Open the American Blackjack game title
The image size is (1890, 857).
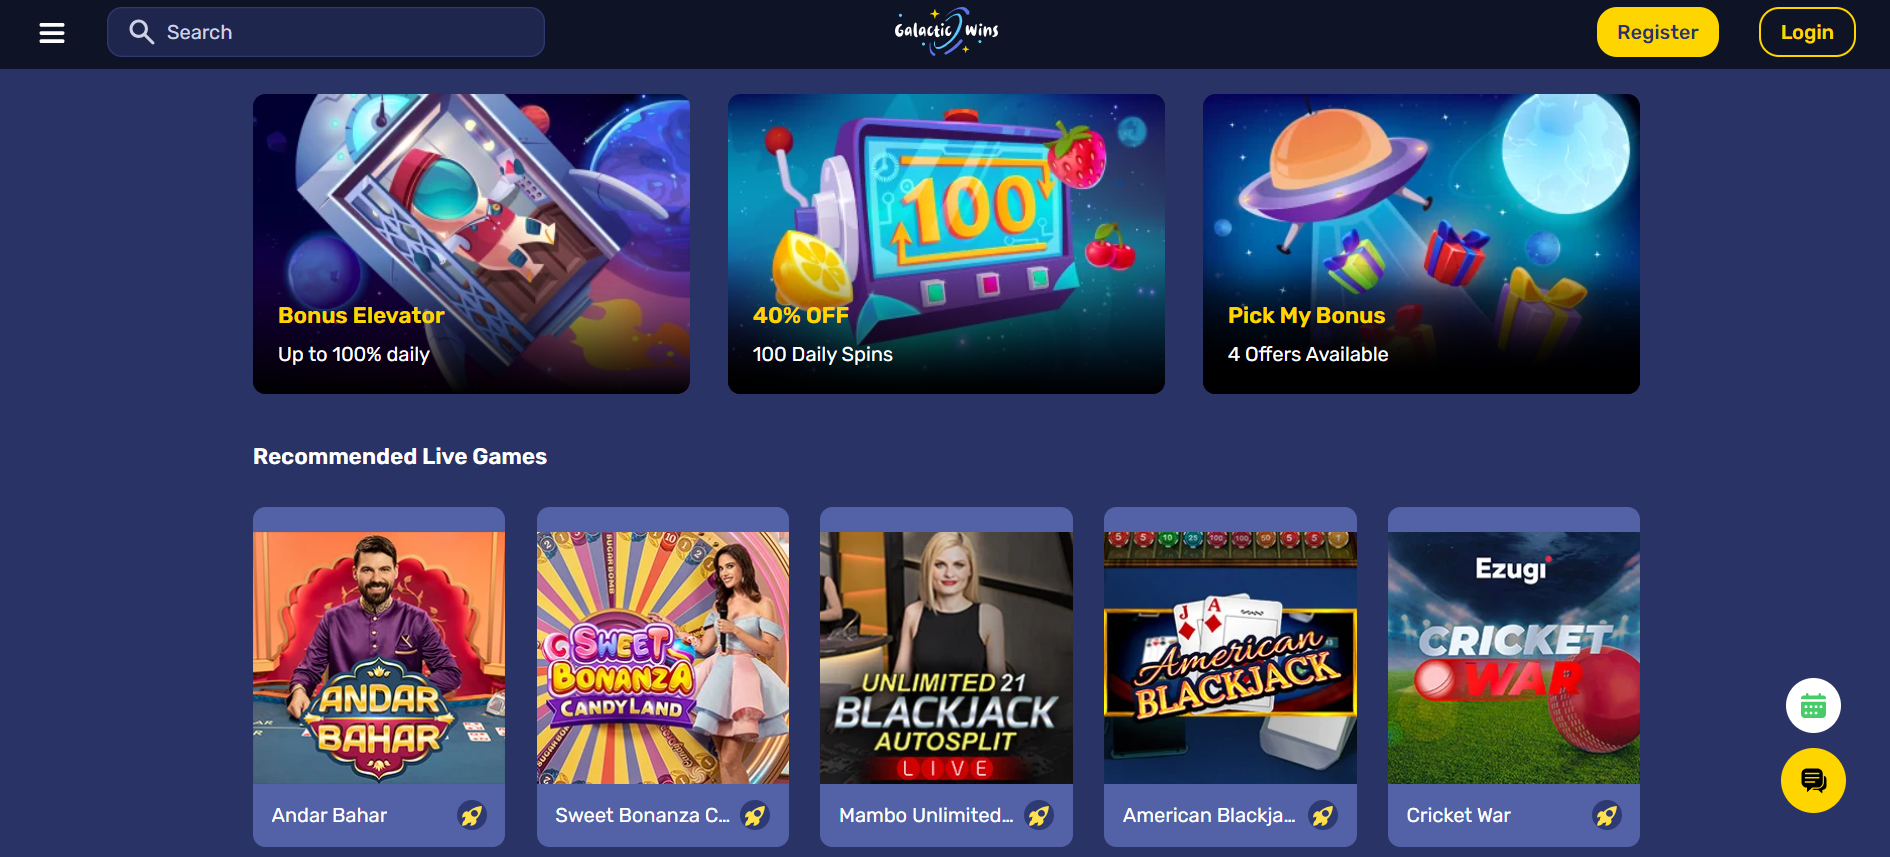click(x=1209, y=815)
